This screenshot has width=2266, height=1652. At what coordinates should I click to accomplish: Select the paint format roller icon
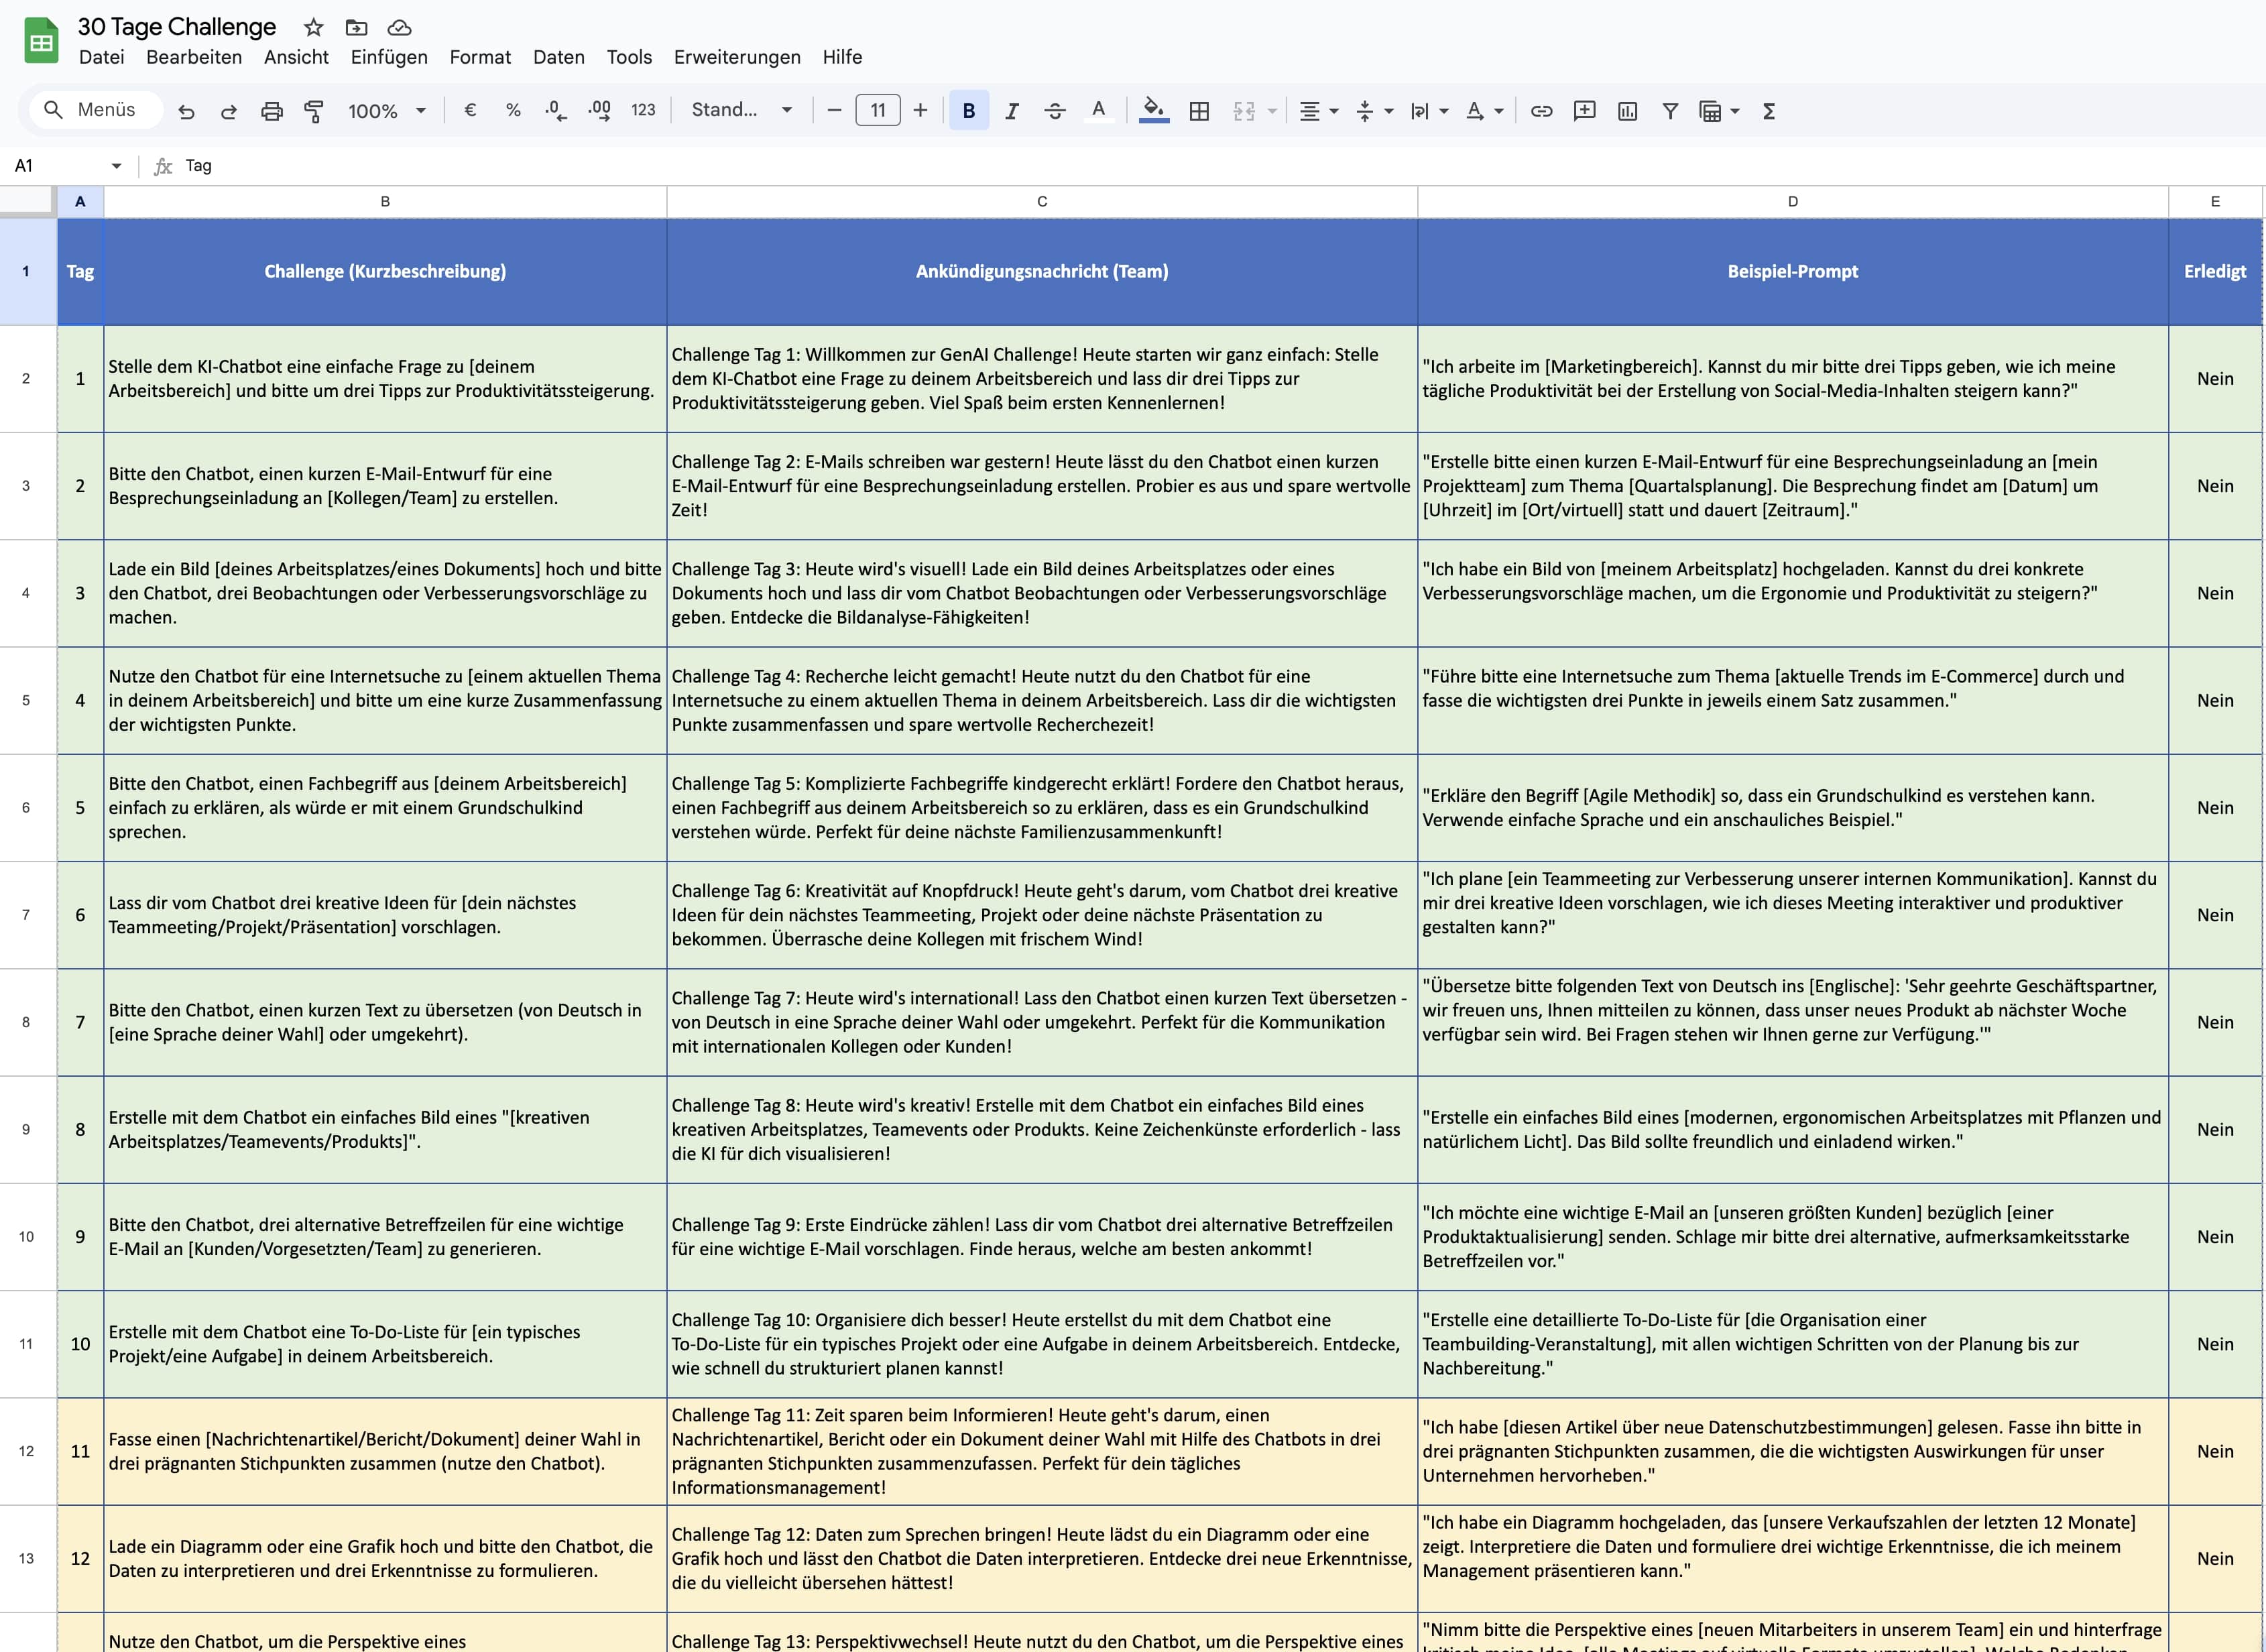(x=314, y=111)
